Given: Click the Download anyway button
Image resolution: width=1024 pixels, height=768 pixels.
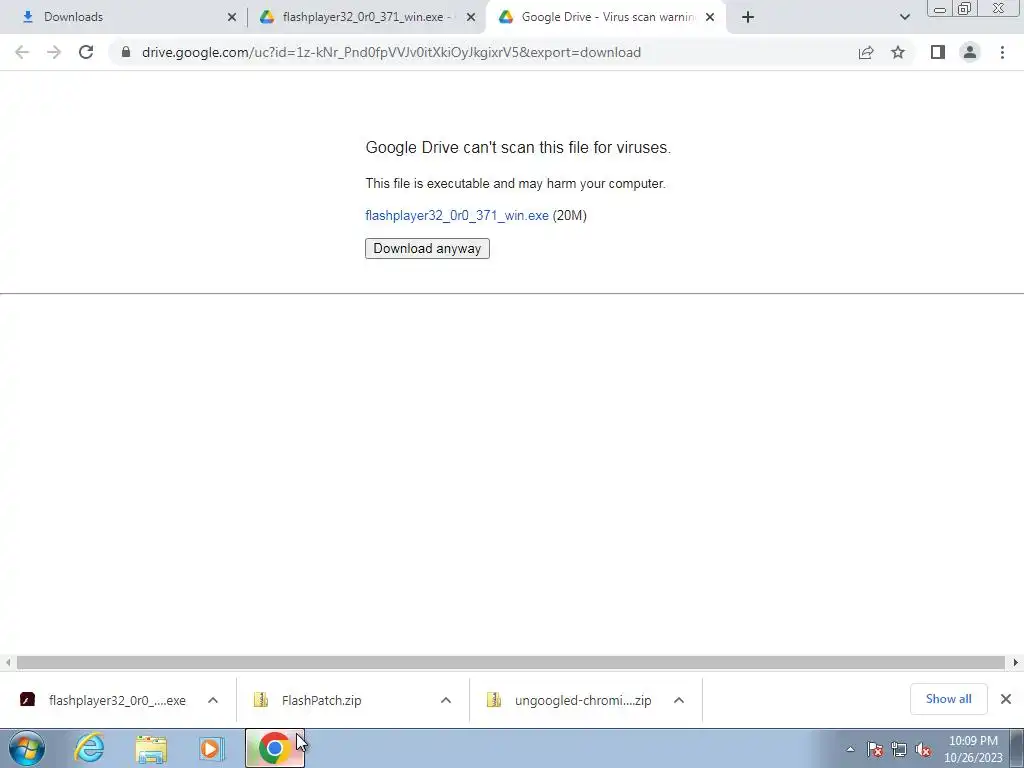Looking at the screenshot, I should [427, 248].
